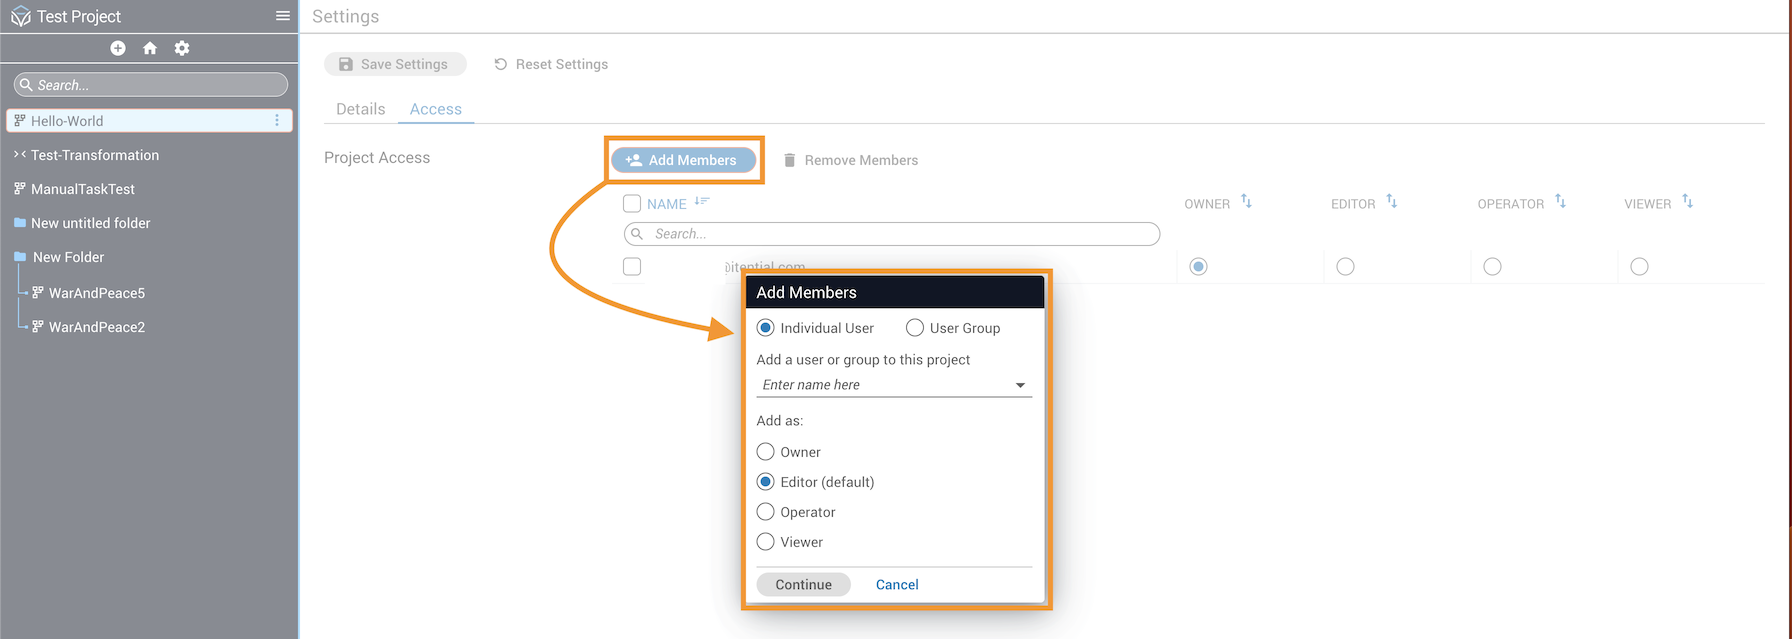Image resolution: width=1792 pixels, height=639 pixels.
Task: Sort the NAME column order
Action: (702, 202)
